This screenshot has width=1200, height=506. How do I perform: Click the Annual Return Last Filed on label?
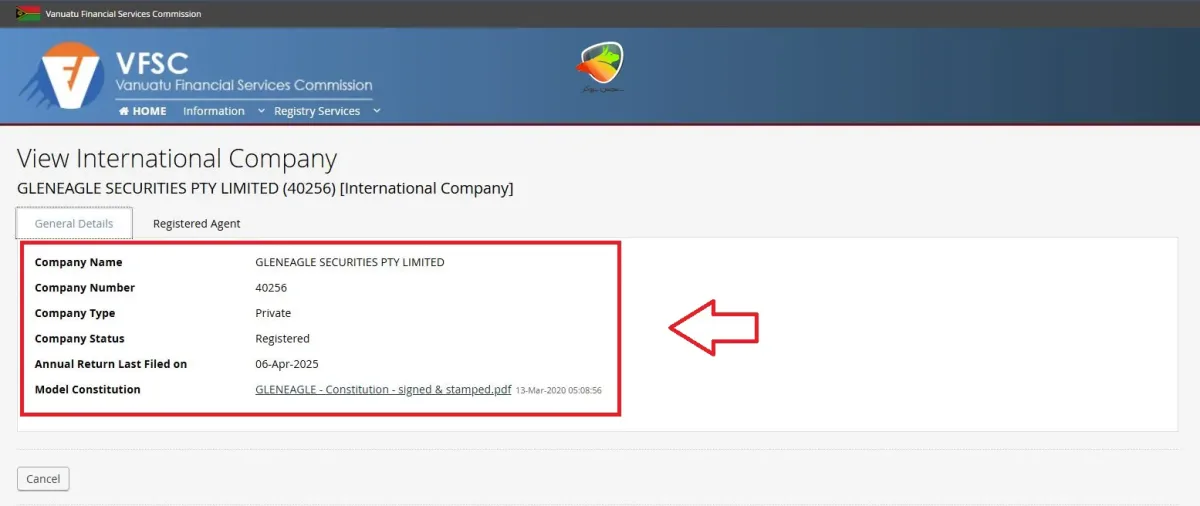pyautogui.click(x=111, y=364)
